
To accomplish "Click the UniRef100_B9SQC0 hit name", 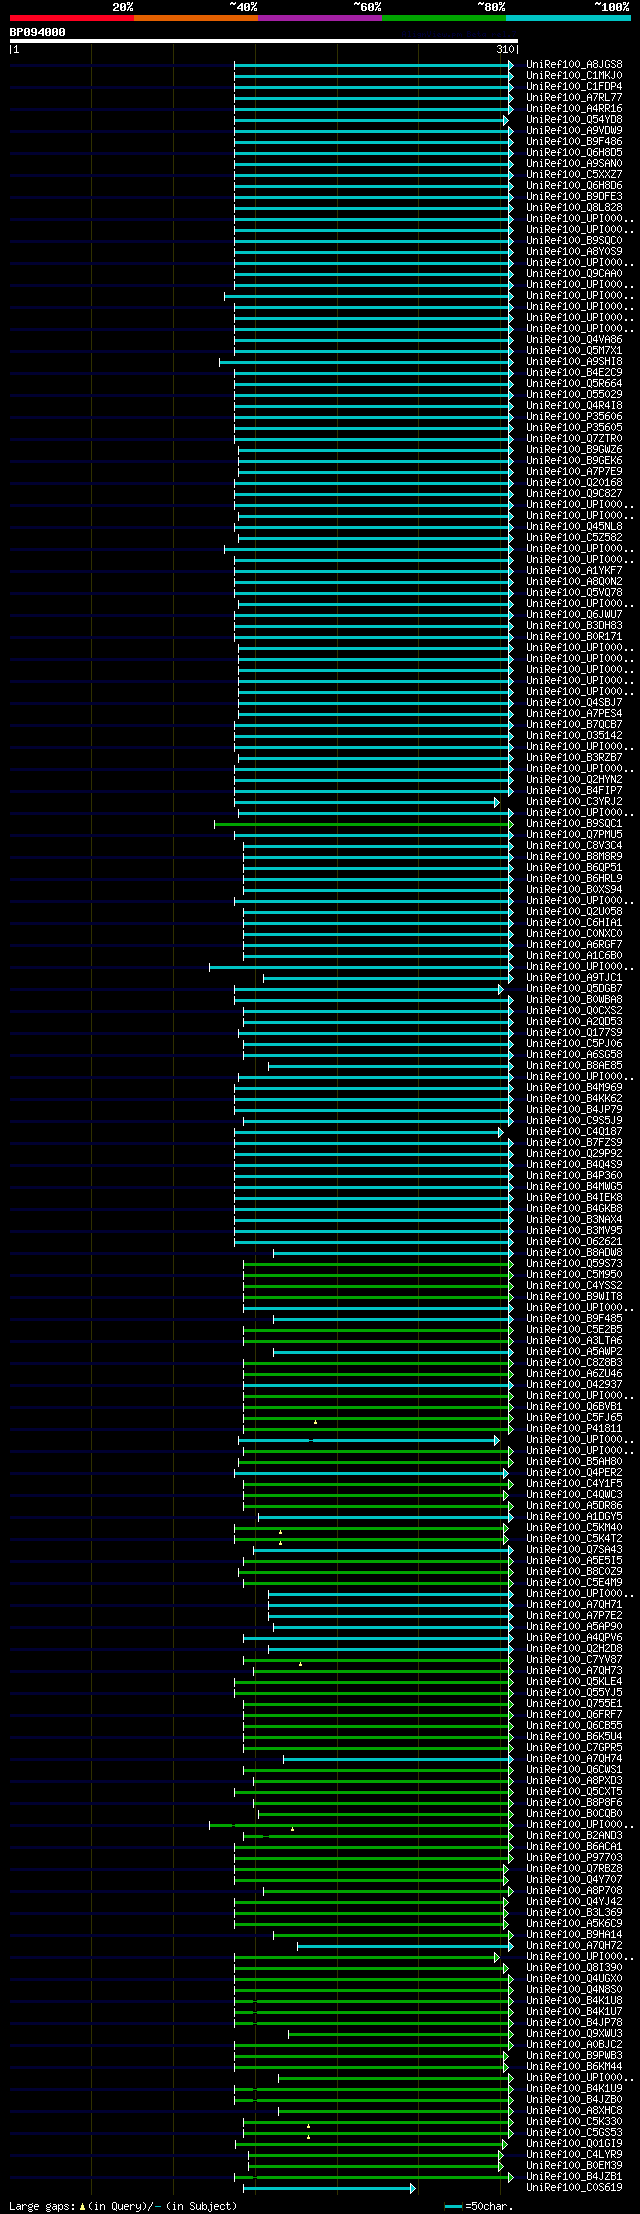I will [x=574, y=240].
